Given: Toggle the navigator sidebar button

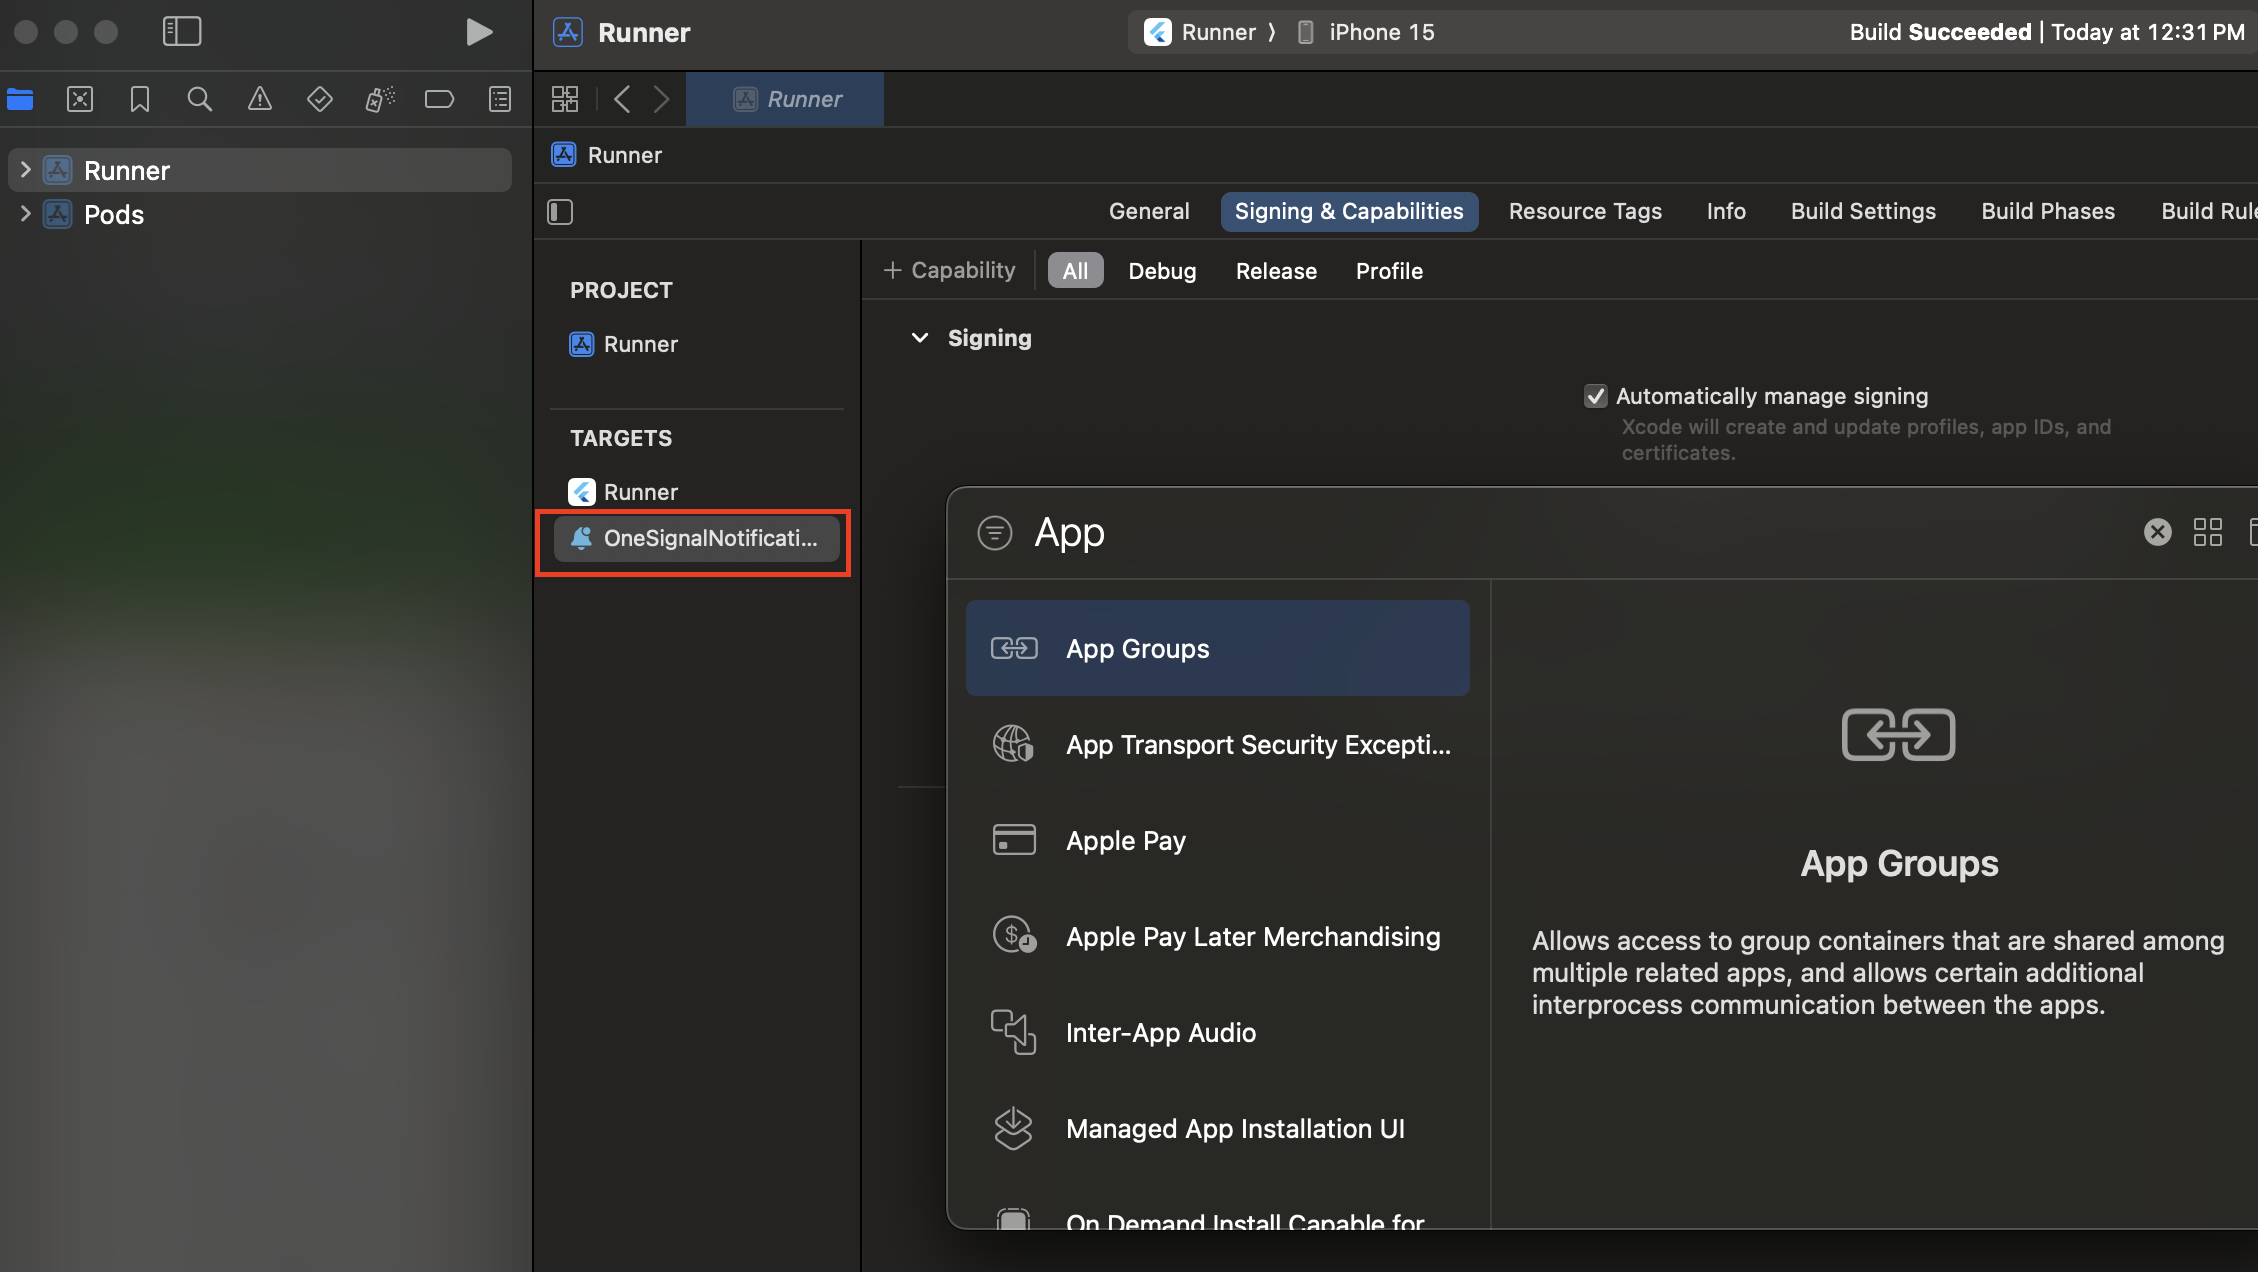Looking at the screenshot, I should point(182,32).
